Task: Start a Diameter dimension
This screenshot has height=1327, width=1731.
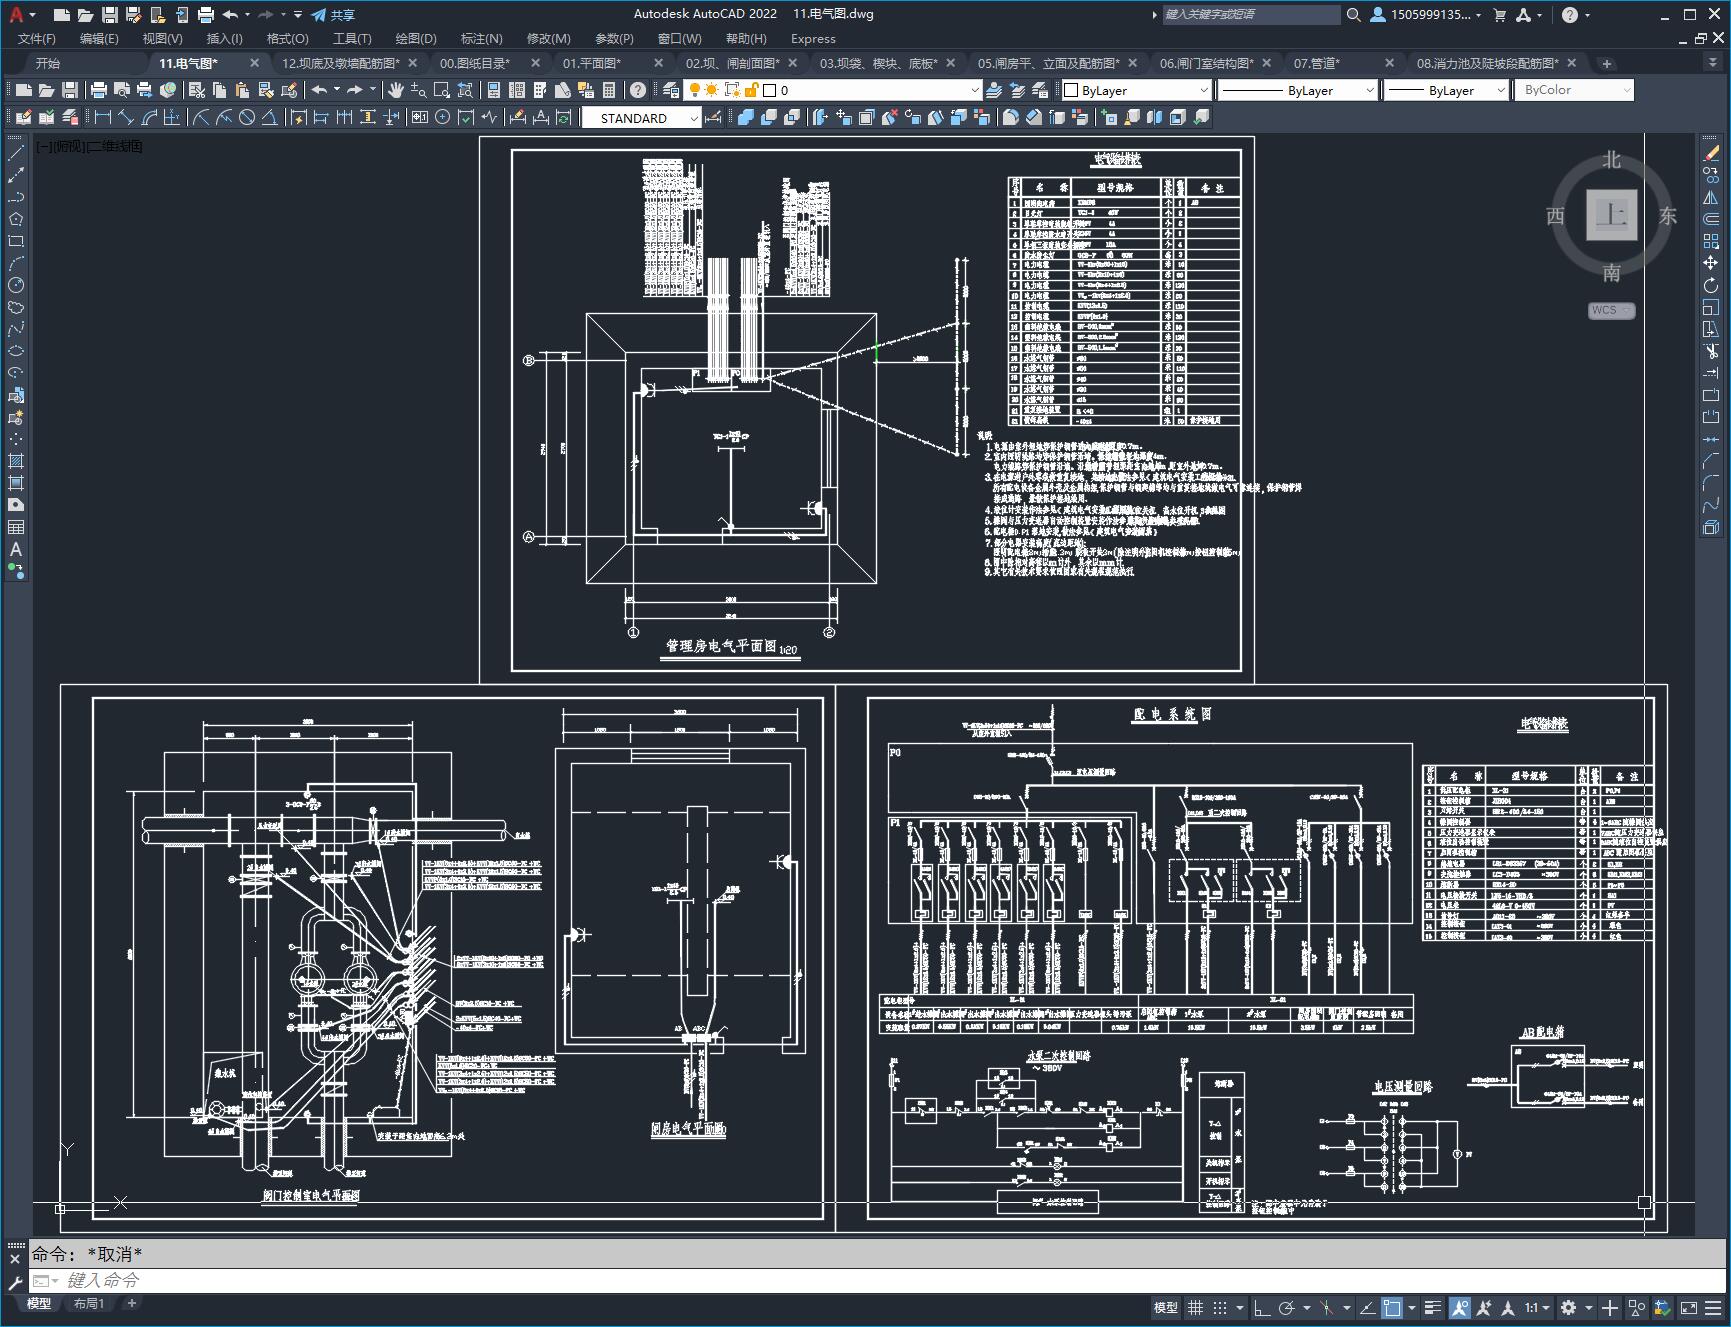Action: (247, 118)
